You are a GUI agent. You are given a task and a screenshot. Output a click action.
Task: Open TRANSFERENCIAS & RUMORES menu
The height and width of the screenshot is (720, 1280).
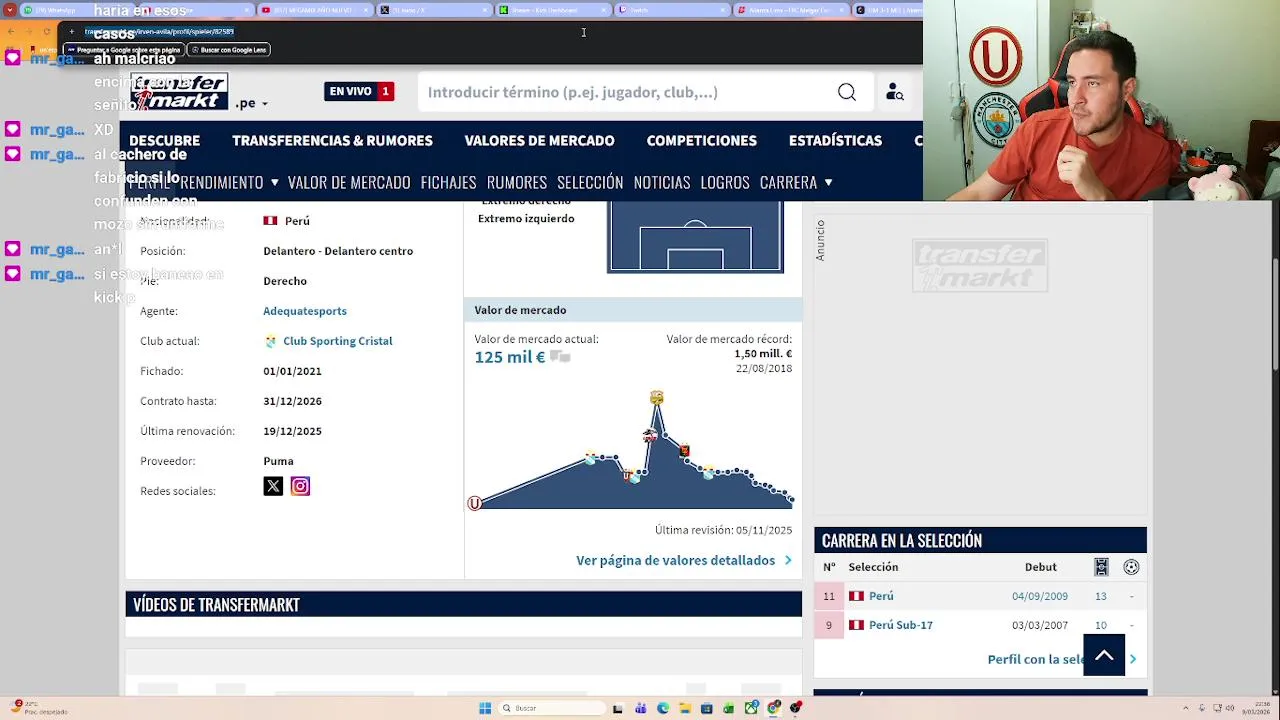pos(332,141)
